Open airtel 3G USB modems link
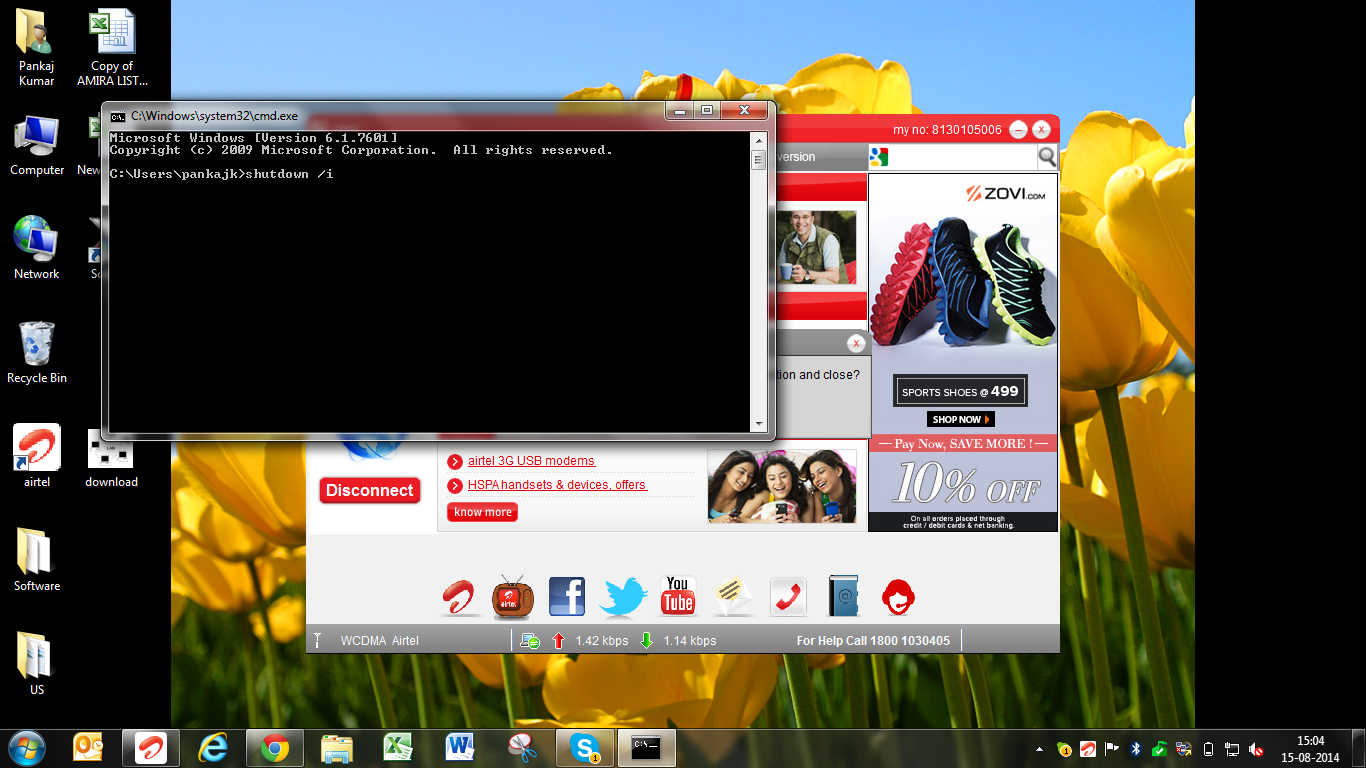This screenshot has width=1366, height=768. (531, 461)
